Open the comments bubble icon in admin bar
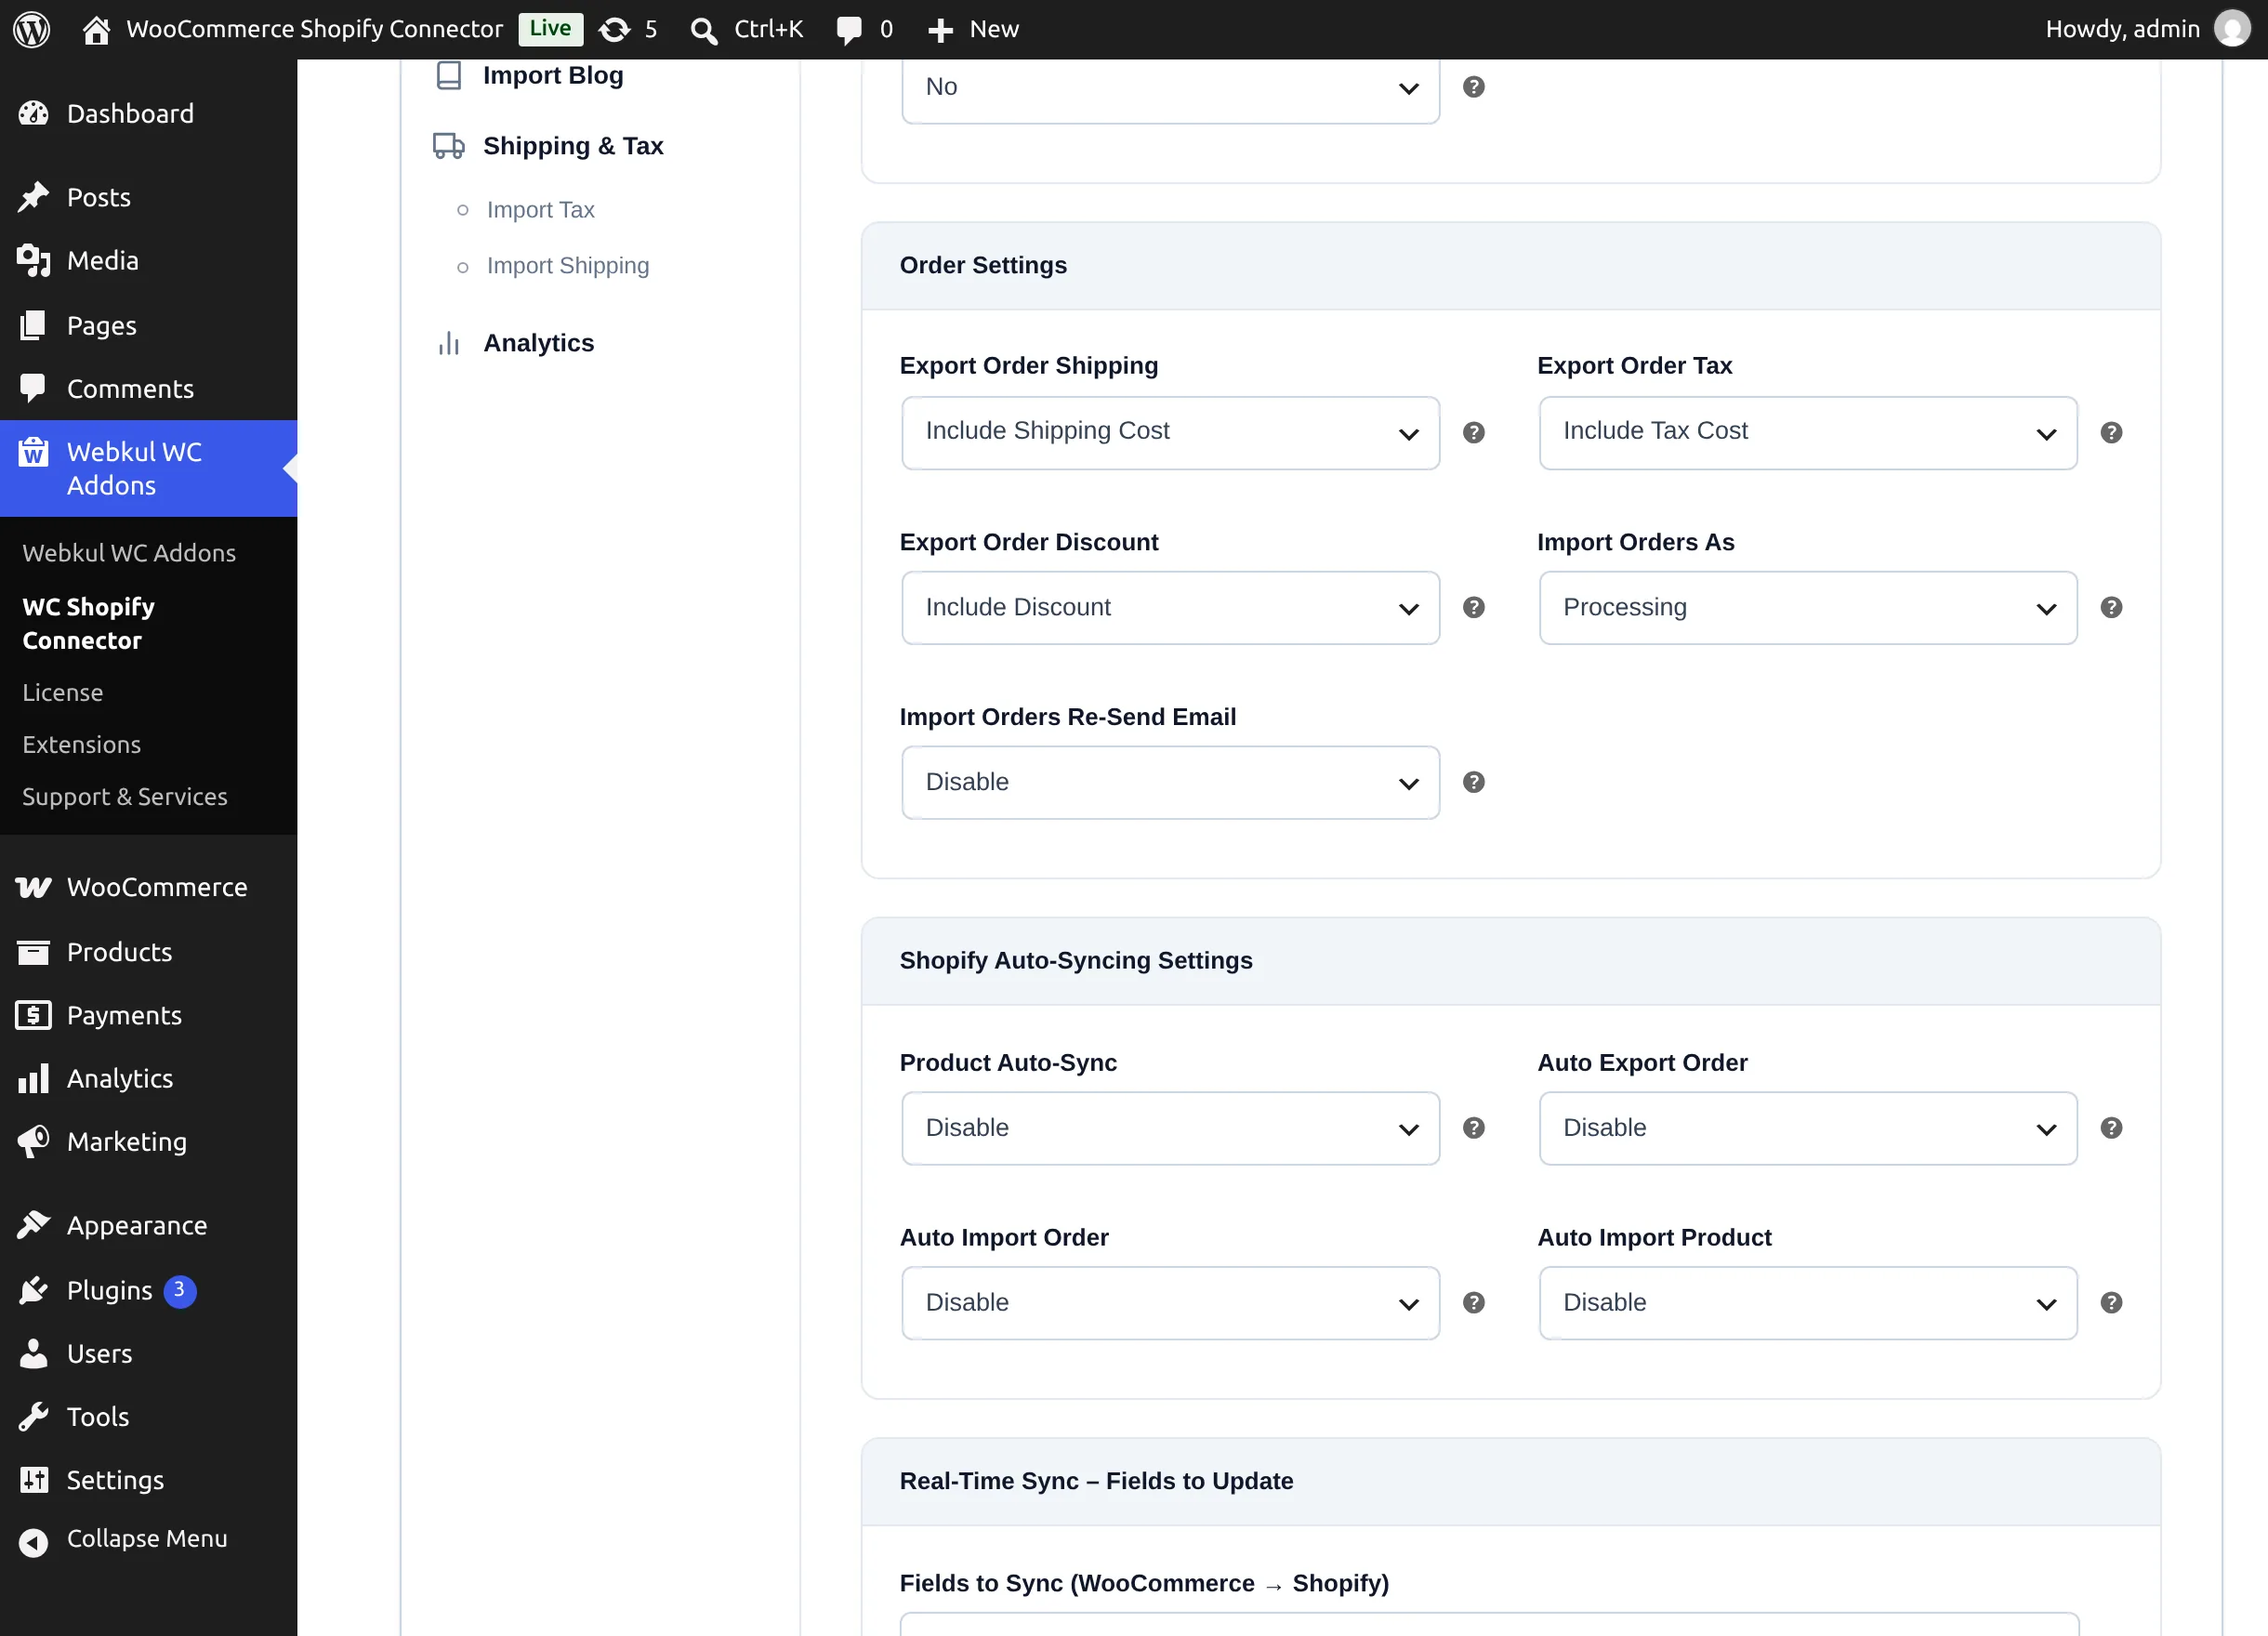Image resolution: width=2268 pixels, height=1636 pixels. click(849, 30)
